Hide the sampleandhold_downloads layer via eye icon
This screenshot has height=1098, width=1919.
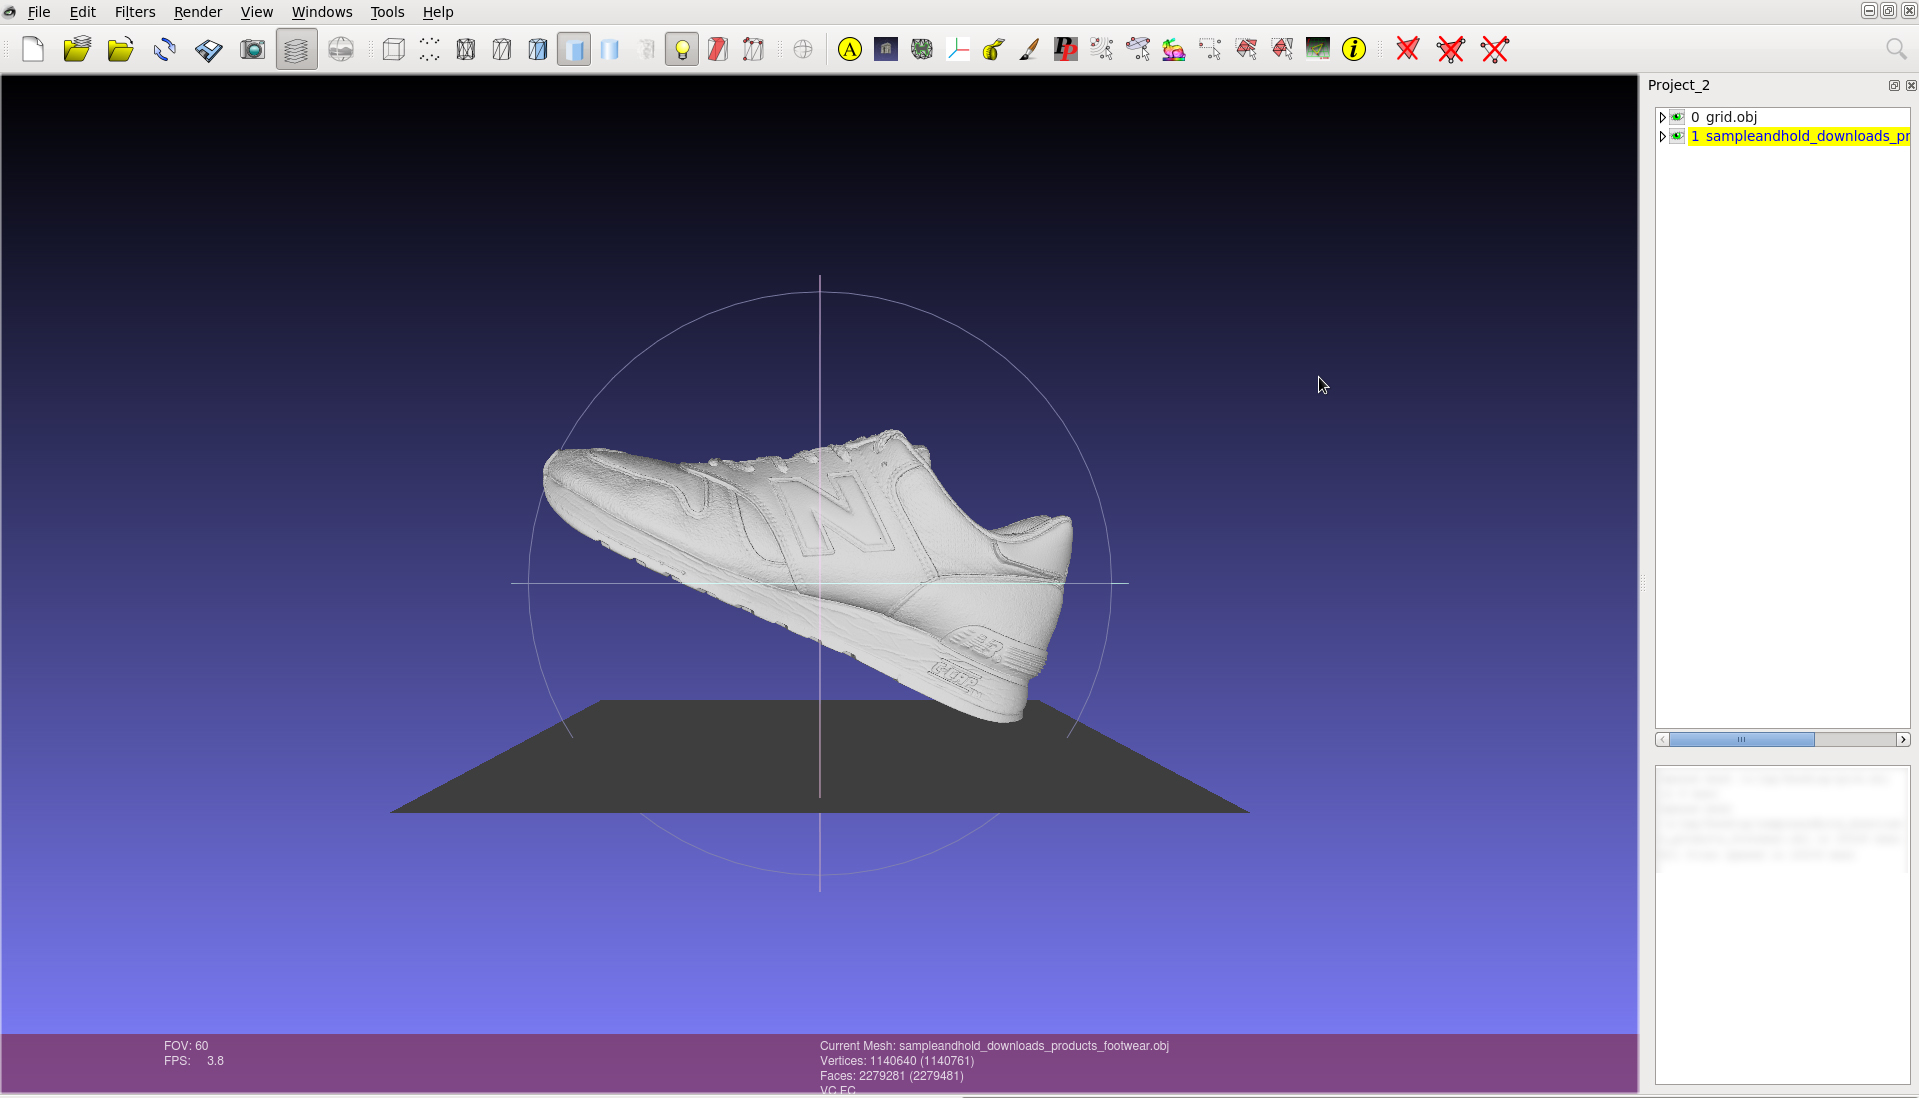point(1678,136)
